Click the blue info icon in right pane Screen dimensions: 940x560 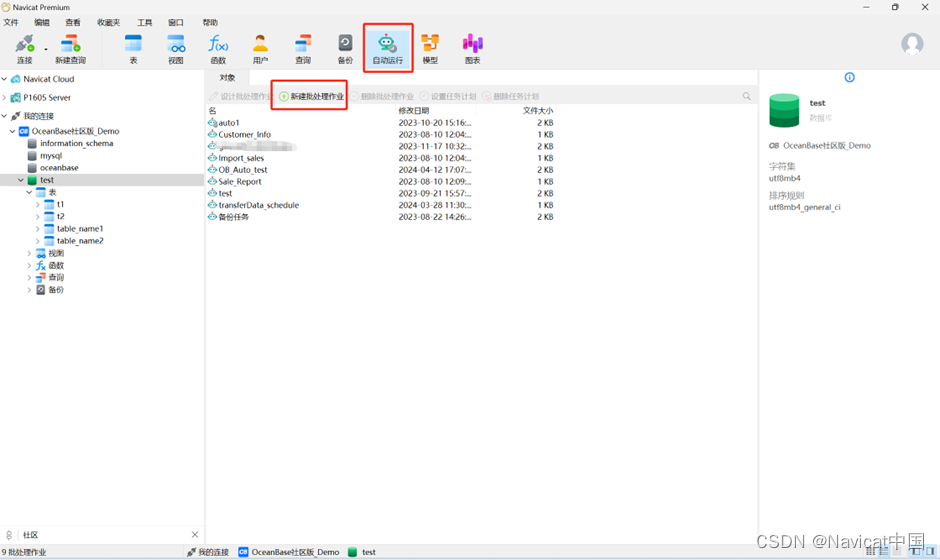[x=849, y=77]
